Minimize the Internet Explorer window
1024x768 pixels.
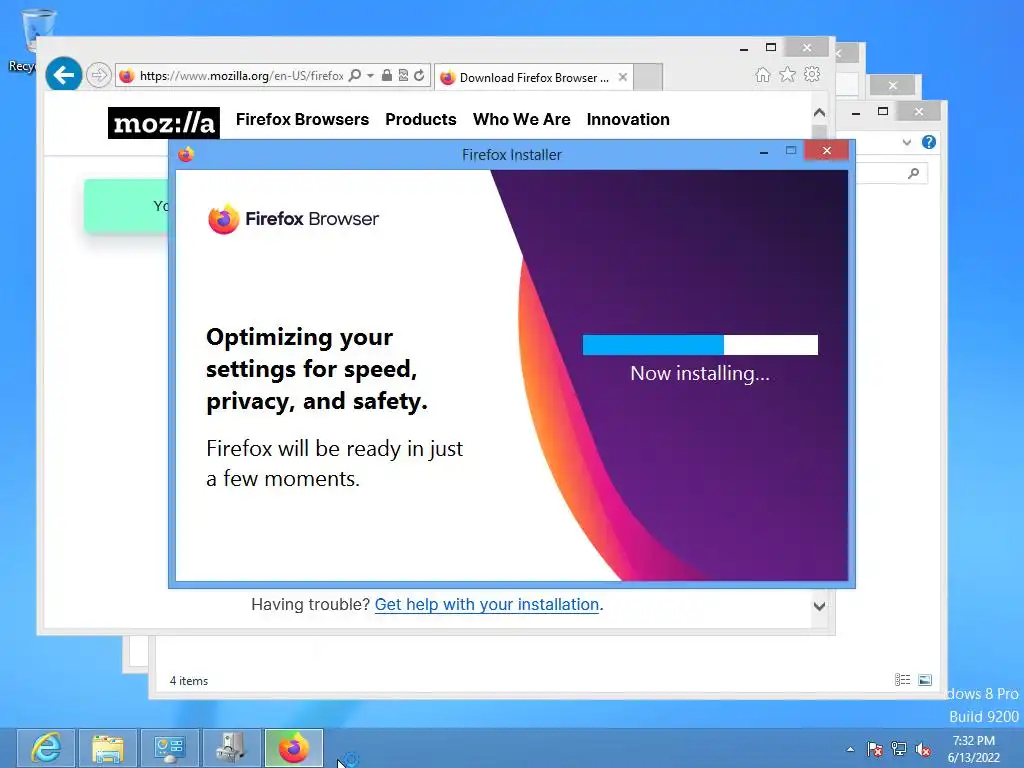point(744,48)
